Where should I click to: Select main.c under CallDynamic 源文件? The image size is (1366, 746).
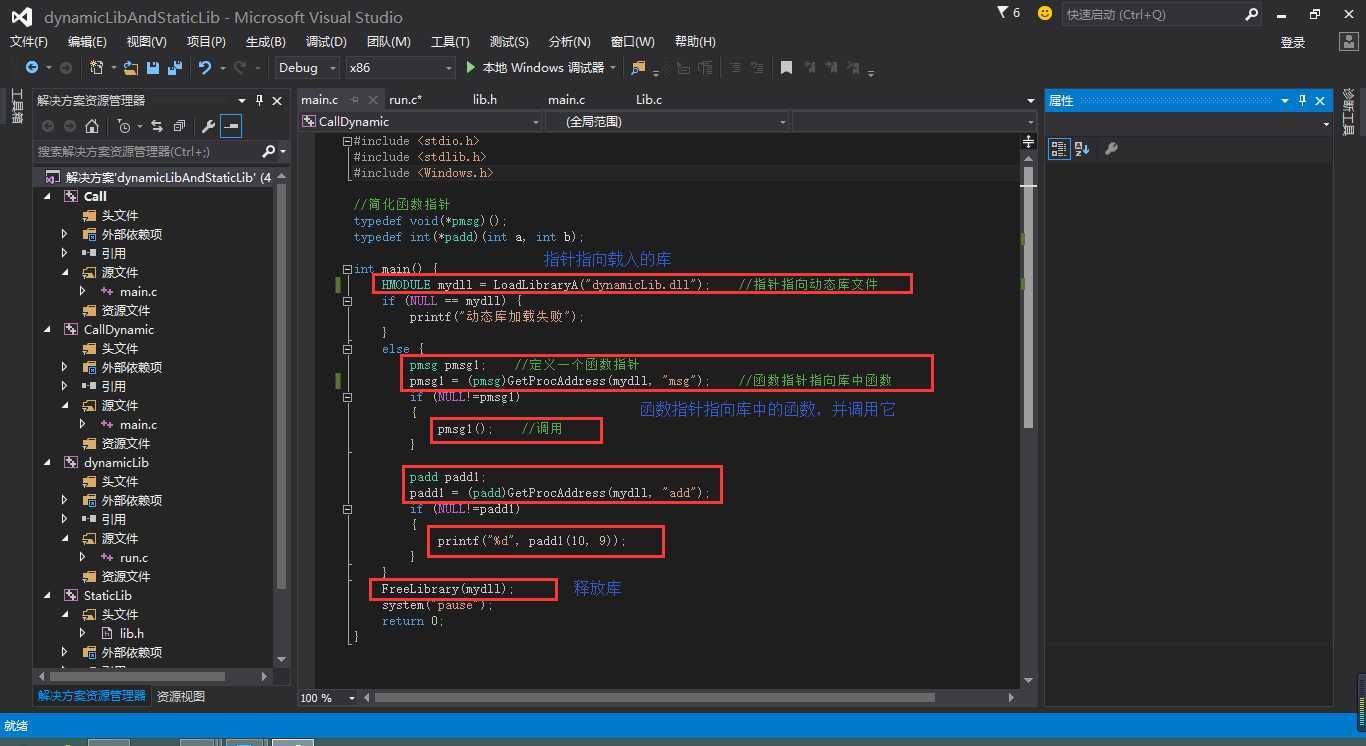click(138, 425)
